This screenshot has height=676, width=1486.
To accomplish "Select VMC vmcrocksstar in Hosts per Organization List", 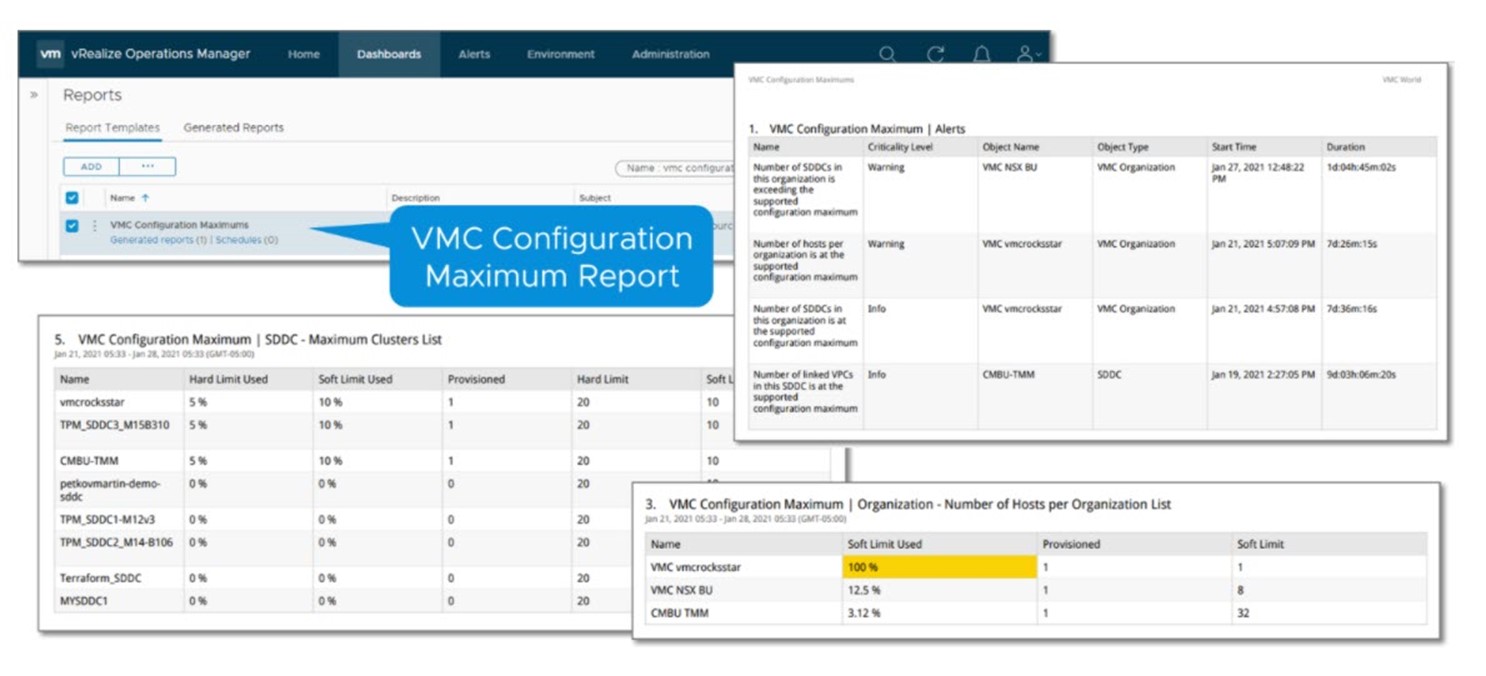I will coord(696,568).
